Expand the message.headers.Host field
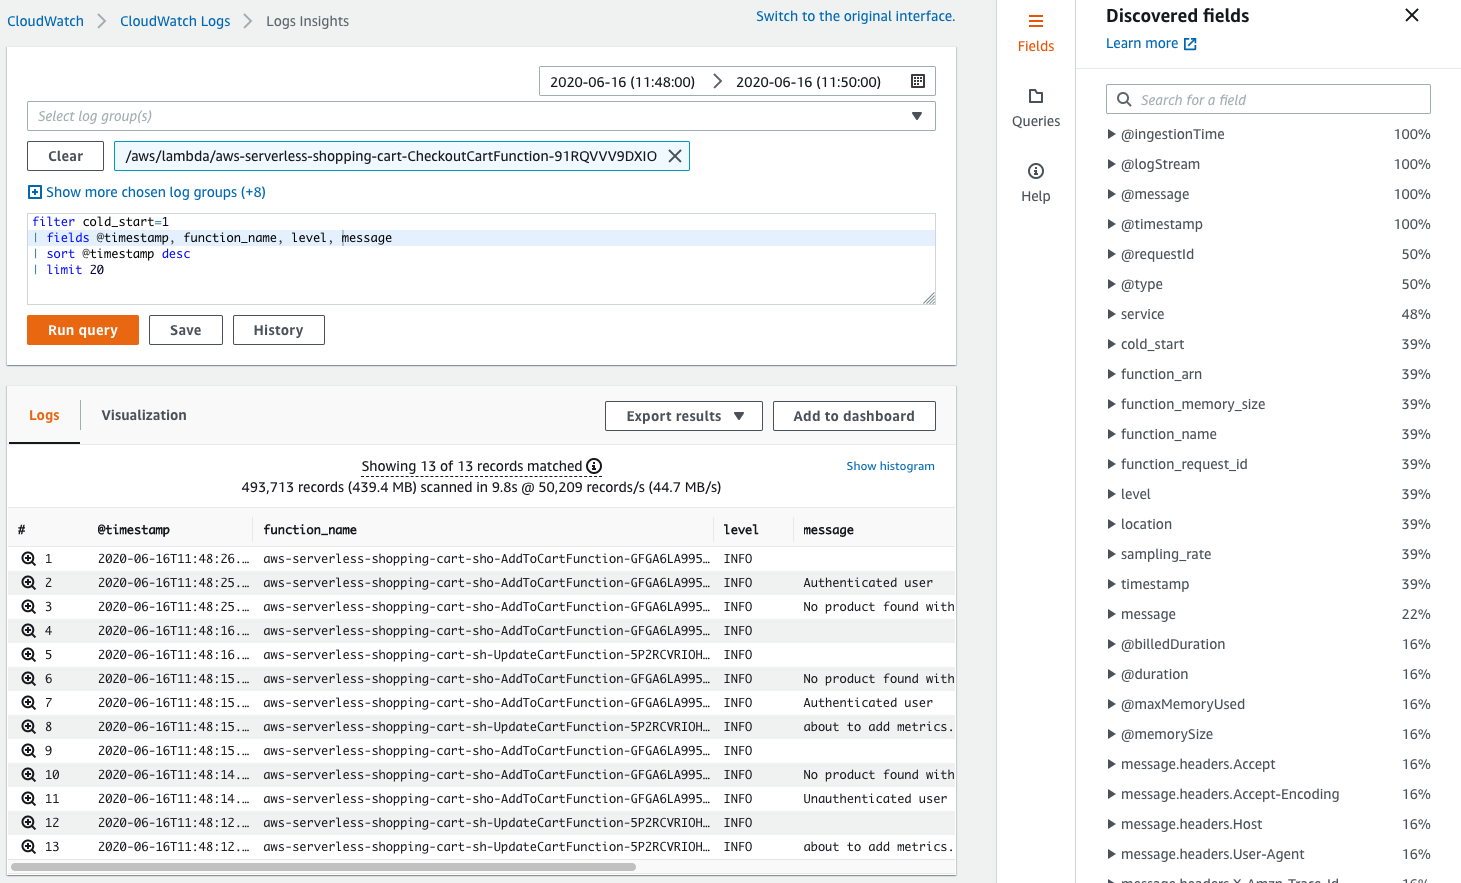Viewport: 1461px width, 883px height. [x=1111, y=824]
